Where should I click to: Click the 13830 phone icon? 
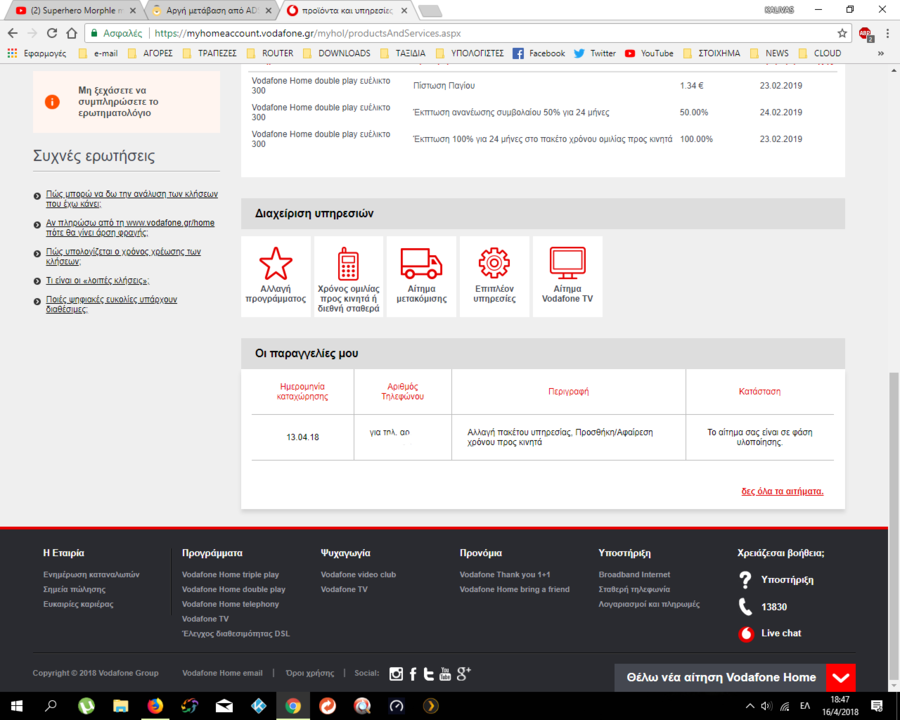[745, 607]
